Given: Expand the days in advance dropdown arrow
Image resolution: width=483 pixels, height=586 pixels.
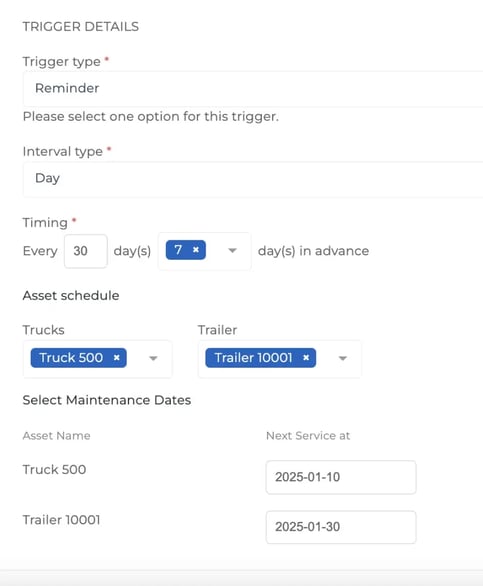Looking at the screenshot, I should click(232, 250).
